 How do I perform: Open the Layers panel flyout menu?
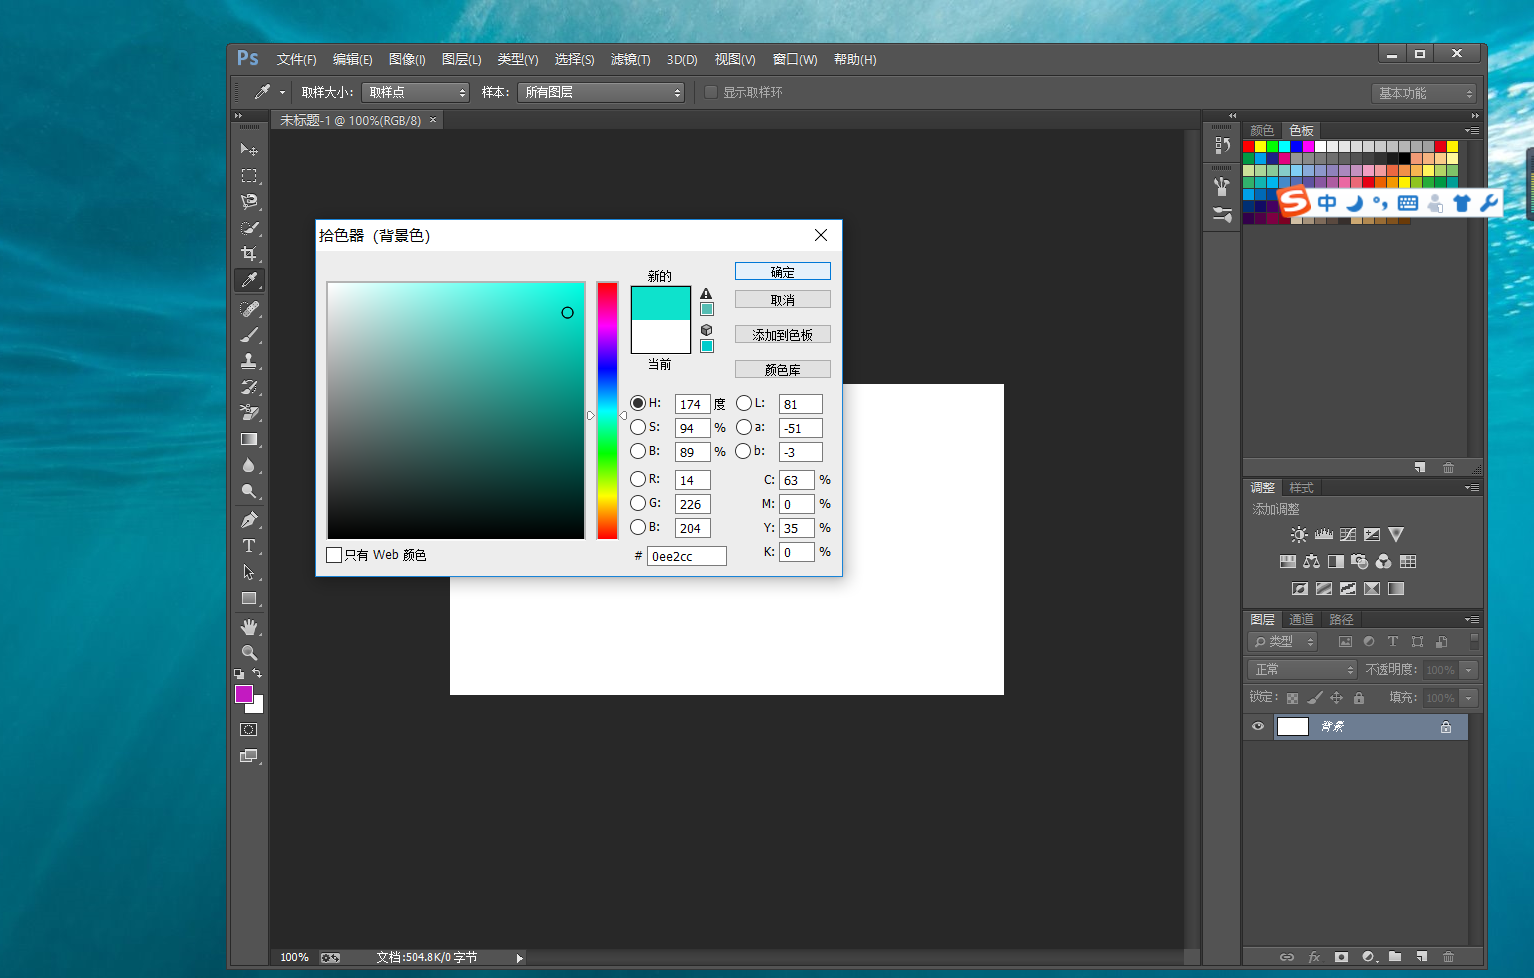[1472, 620]
